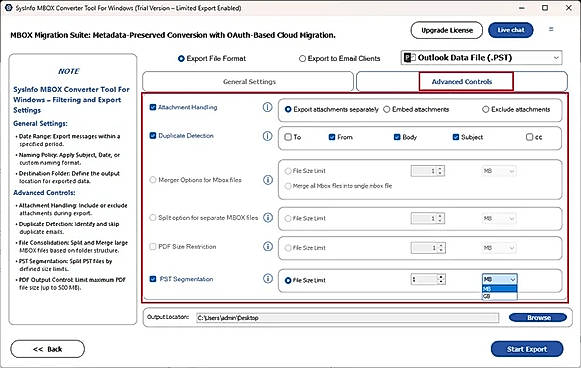The image size is (581, 368).
Task: Select Export to Email Clients option
Action: 302,59
